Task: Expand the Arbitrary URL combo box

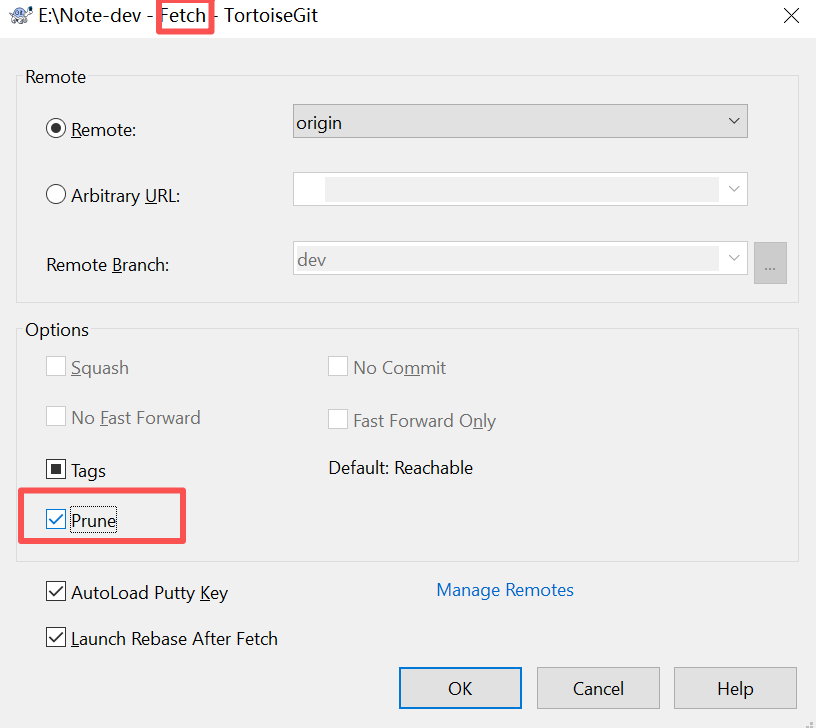Action: coord(735,189)
